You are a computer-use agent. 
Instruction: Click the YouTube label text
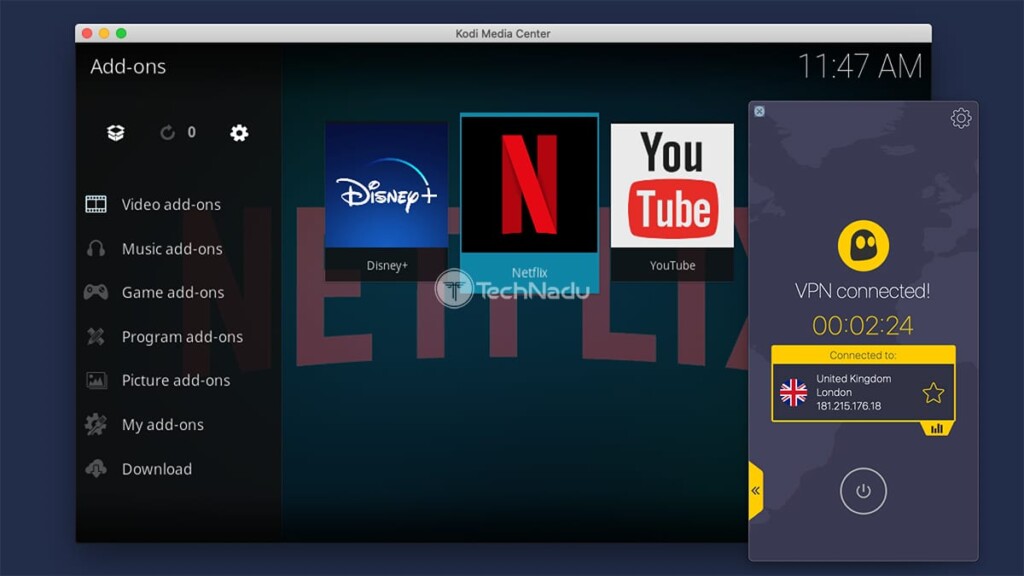672,265
